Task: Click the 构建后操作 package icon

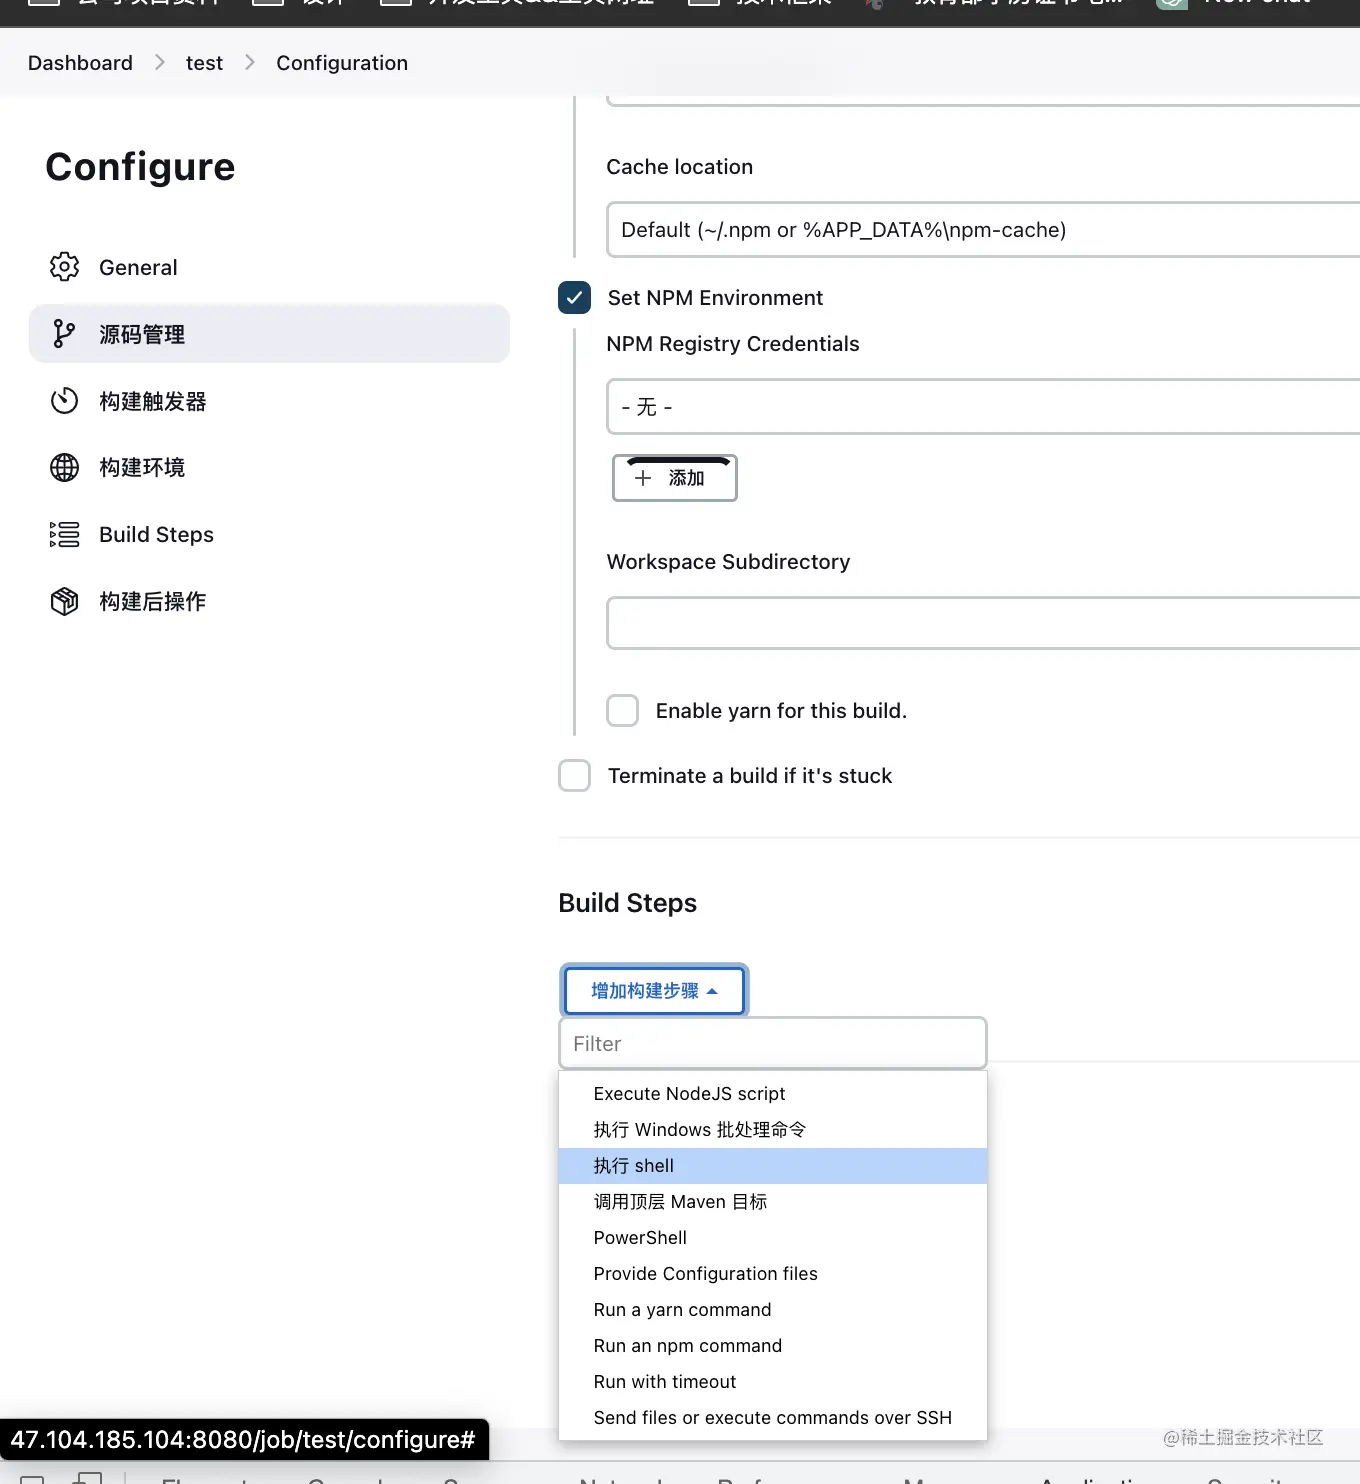Action: pos(64,601)
